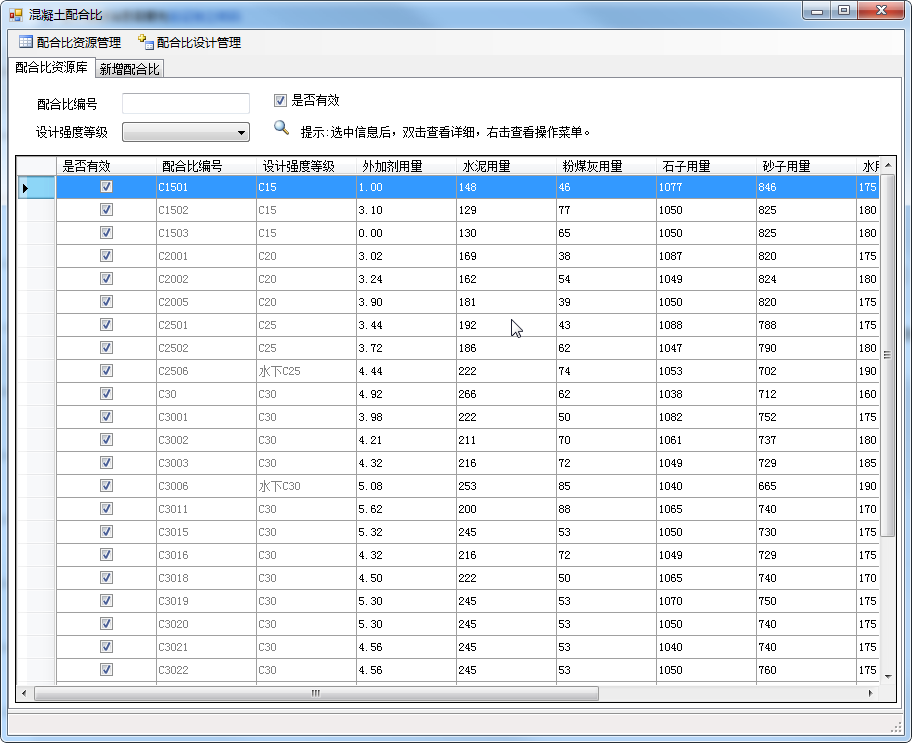Screen dimensions: 912x743
Task: Click the magnifier search icon
Action: pos(282,128)
